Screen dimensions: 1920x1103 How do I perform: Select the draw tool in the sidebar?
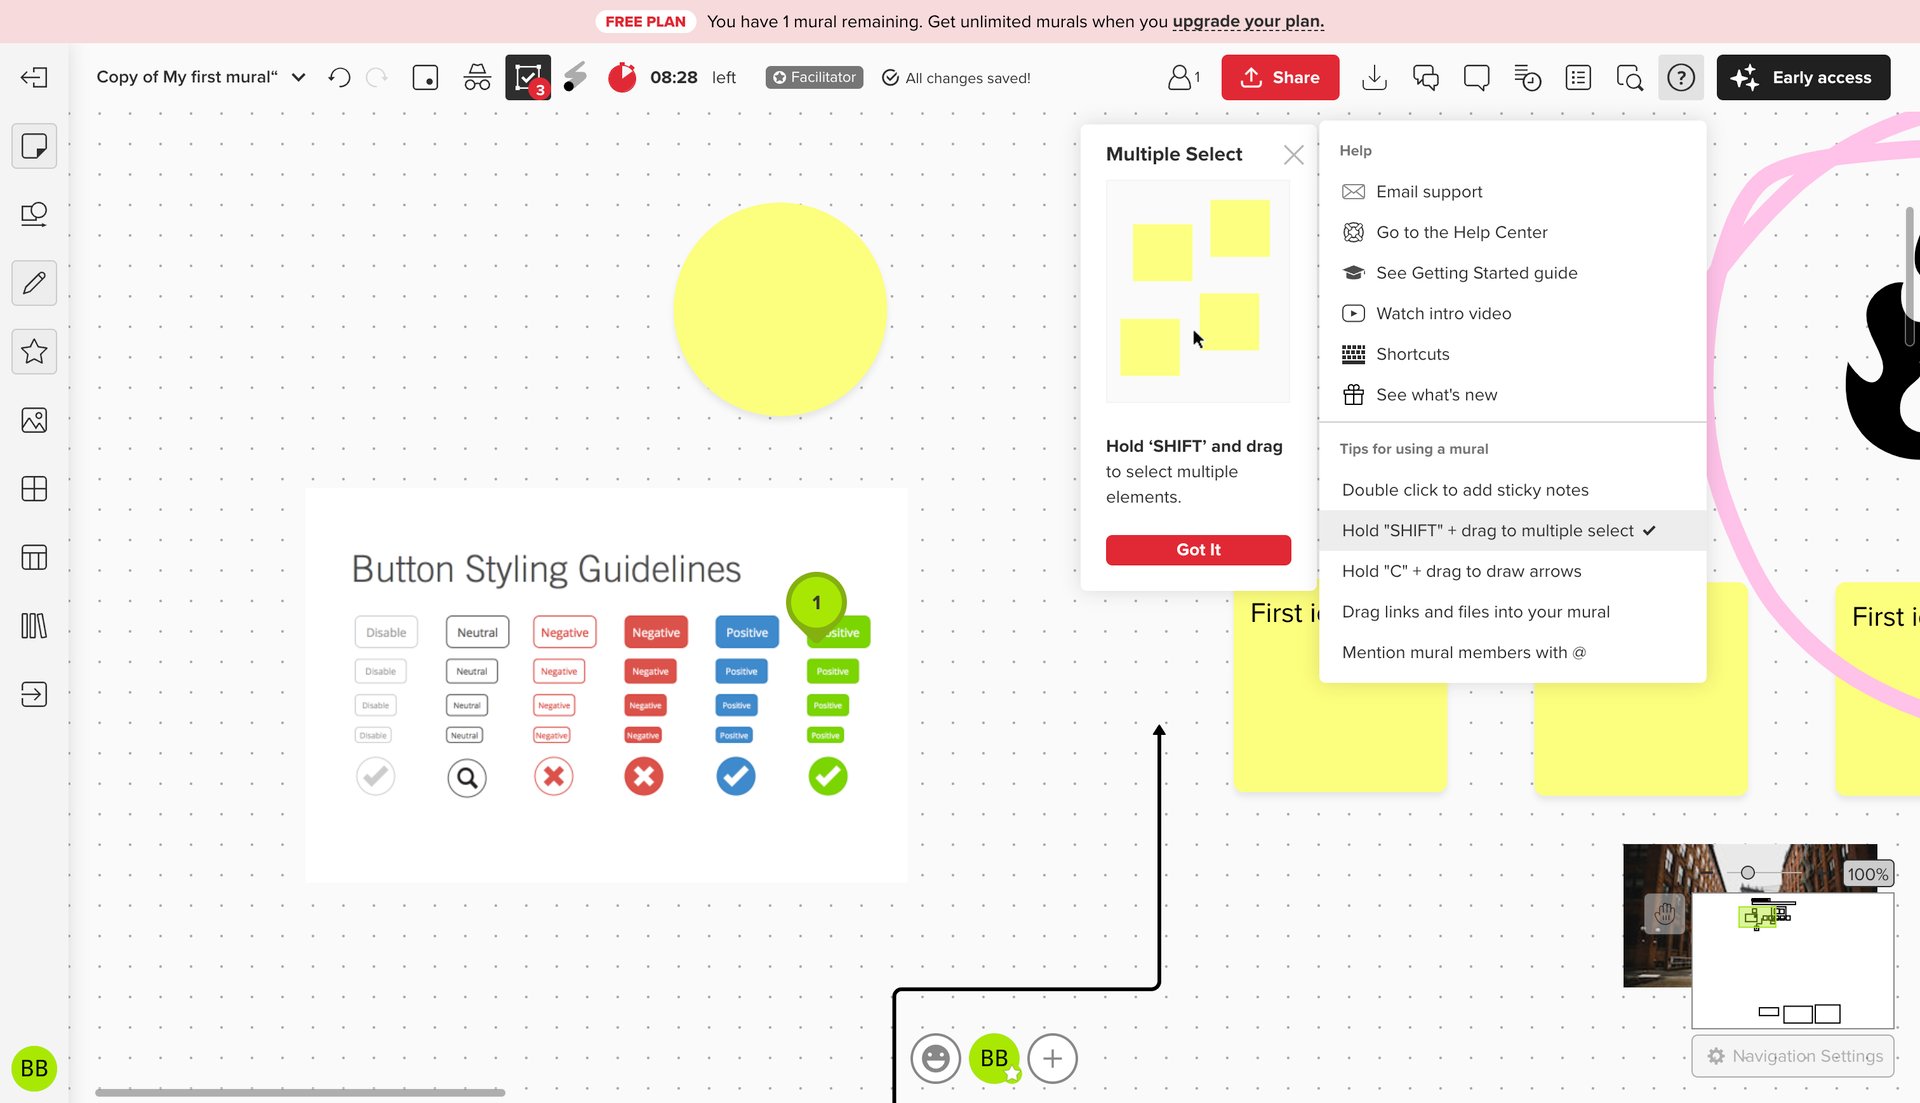tap(35, 283)
